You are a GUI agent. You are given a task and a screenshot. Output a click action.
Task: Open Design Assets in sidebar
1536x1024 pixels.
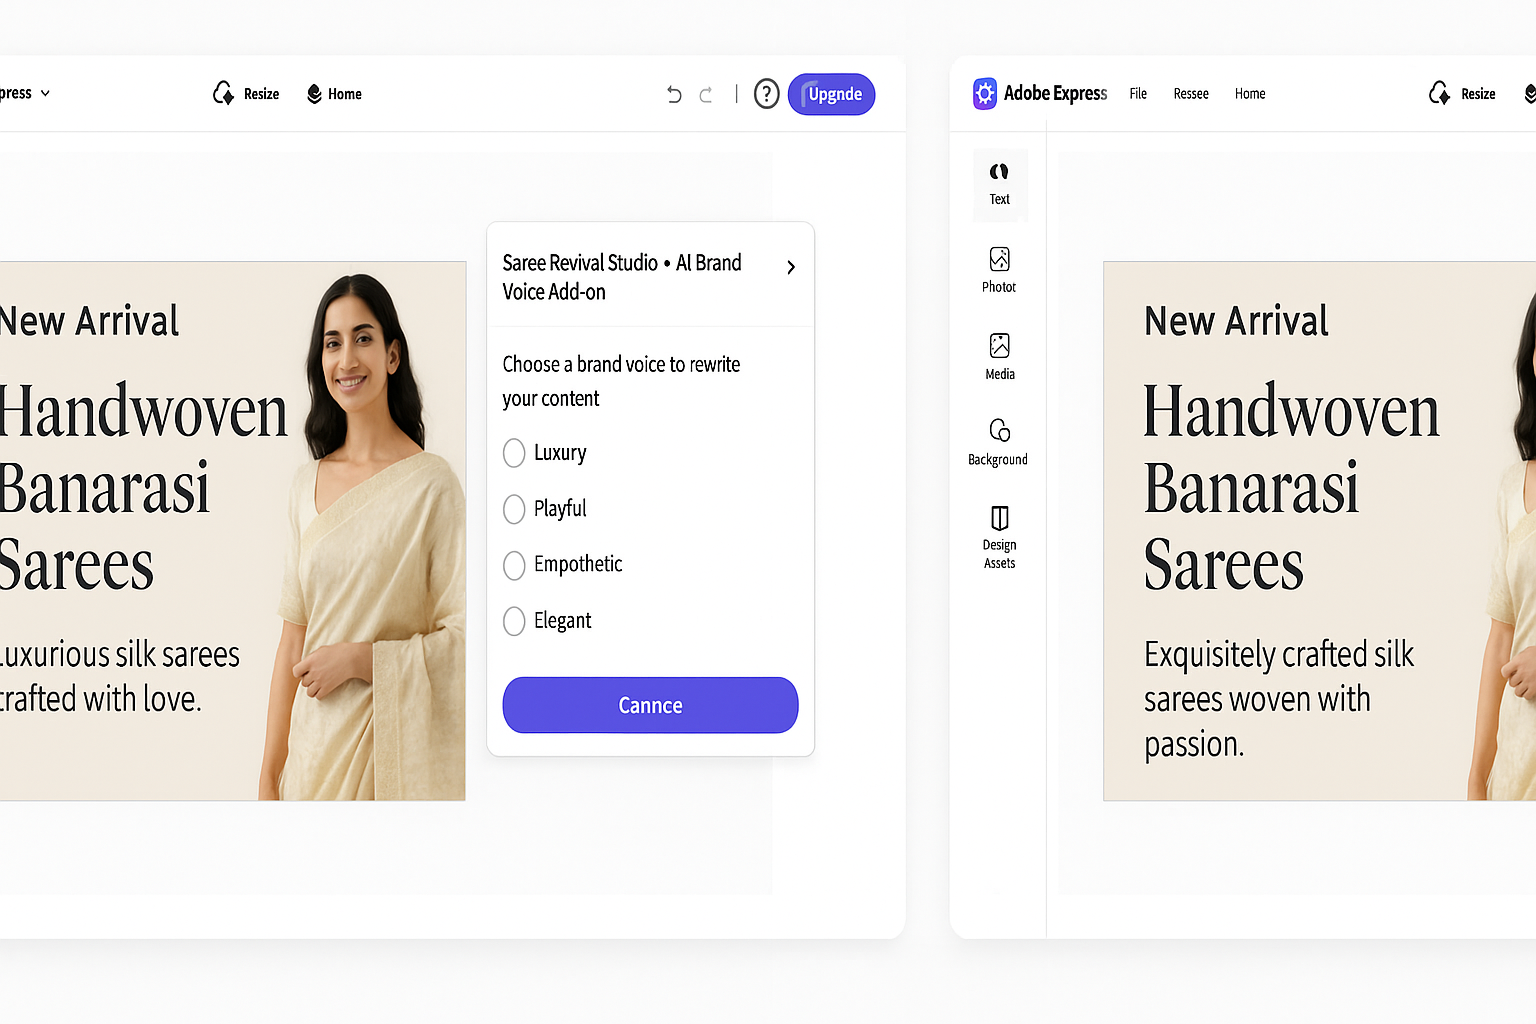click(999, 537)
